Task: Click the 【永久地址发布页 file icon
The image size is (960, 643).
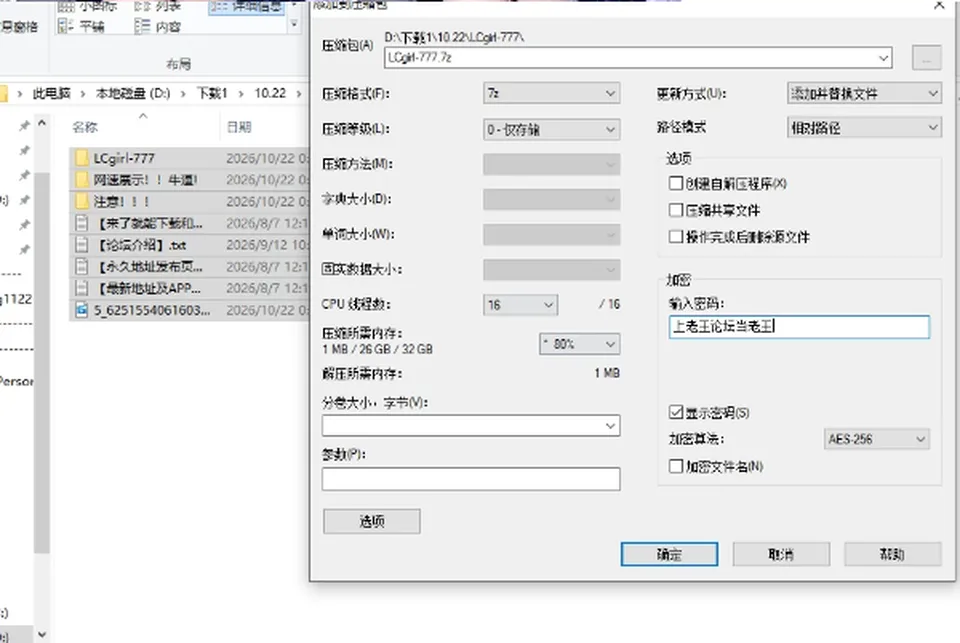Action: 81,266
